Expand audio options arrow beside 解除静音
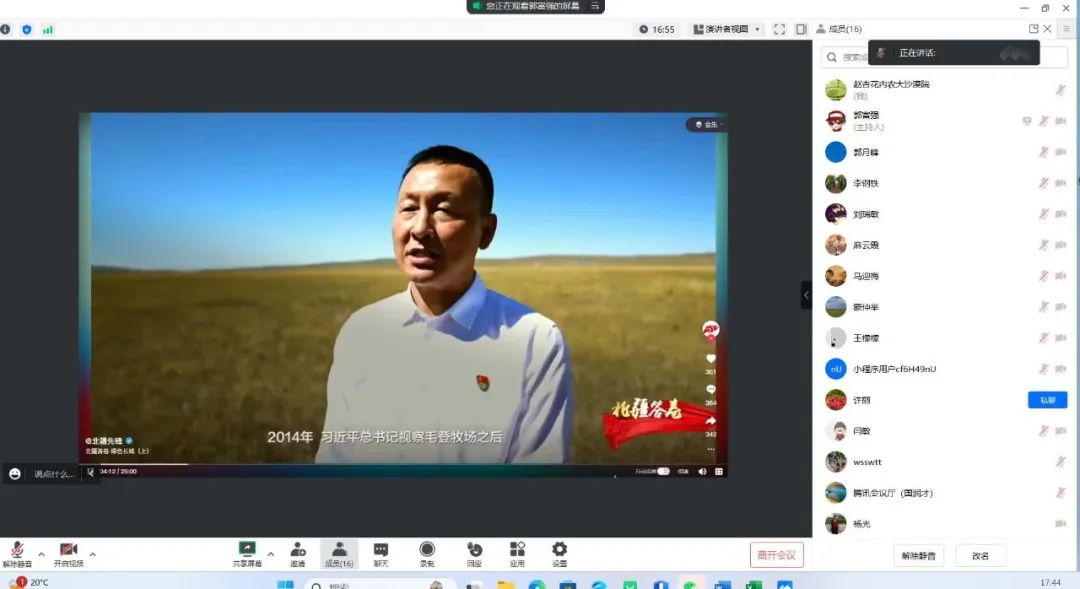Screen dimensions: 1080x589 (x=41, y=554)
